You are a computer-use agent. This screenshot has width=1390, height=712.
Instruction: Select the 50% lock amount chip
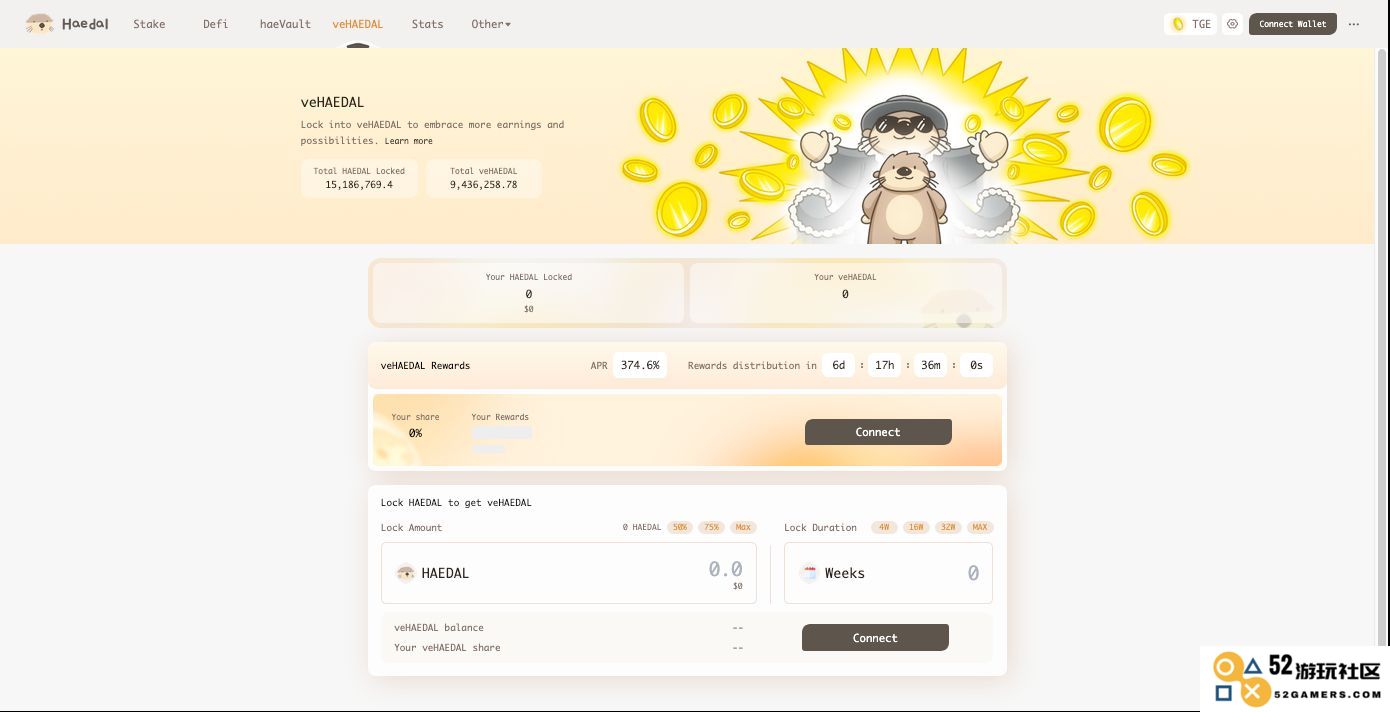681,527
